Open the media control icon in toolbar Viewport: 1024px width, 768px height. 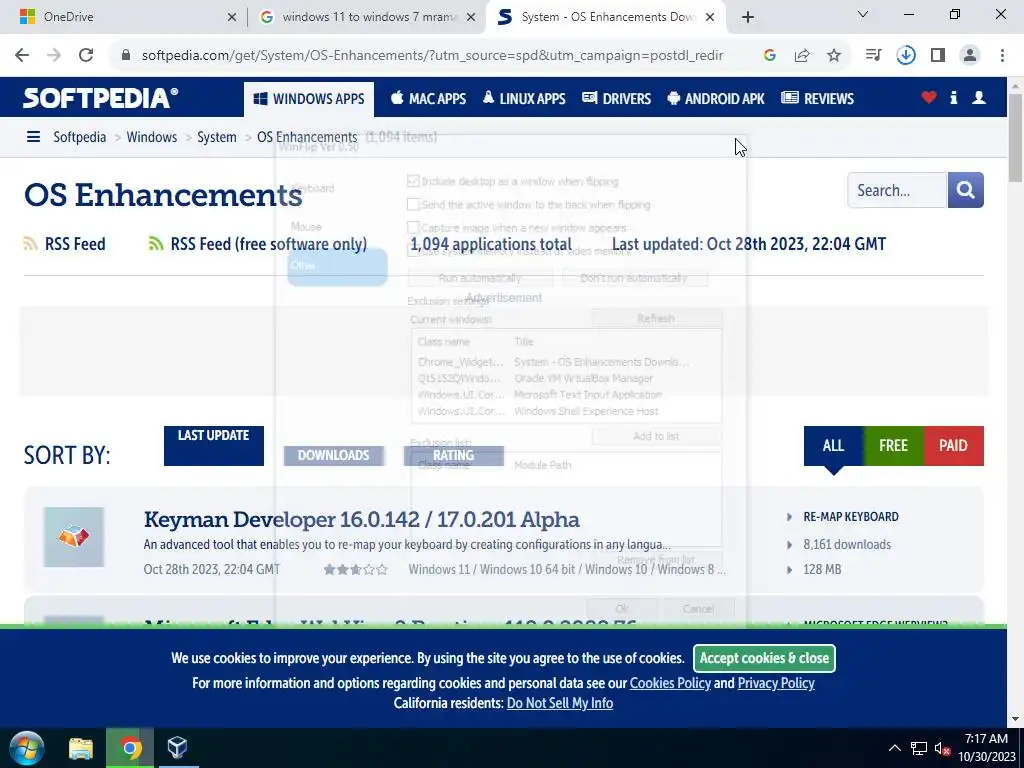point(873,56)
